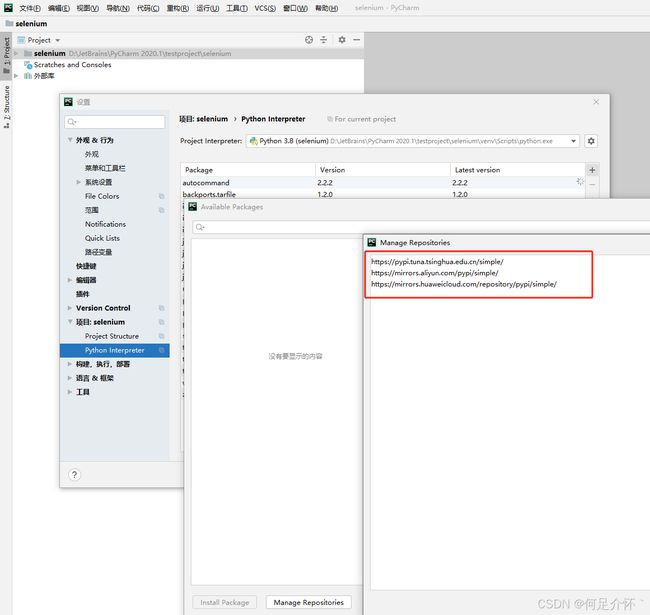Expand the 系统设置 settings node

[79, 182]
